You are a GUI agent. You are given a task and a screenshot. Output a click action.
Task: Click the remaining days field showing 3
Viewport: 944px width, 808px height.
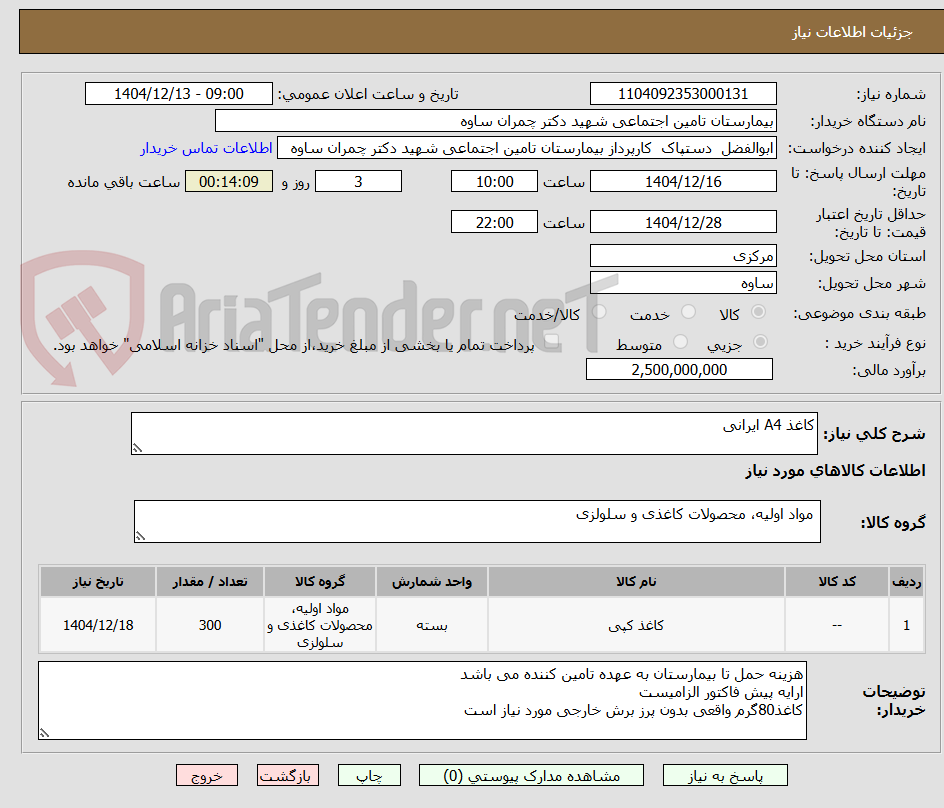358,181
